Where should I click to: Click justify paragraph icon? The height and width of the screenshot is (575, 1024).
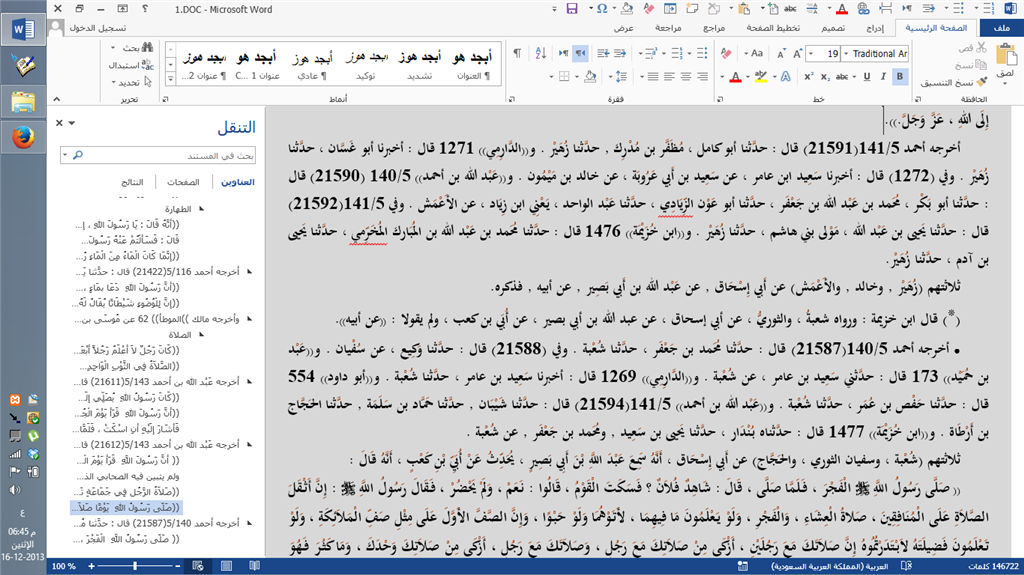click(x=652, y=76)
